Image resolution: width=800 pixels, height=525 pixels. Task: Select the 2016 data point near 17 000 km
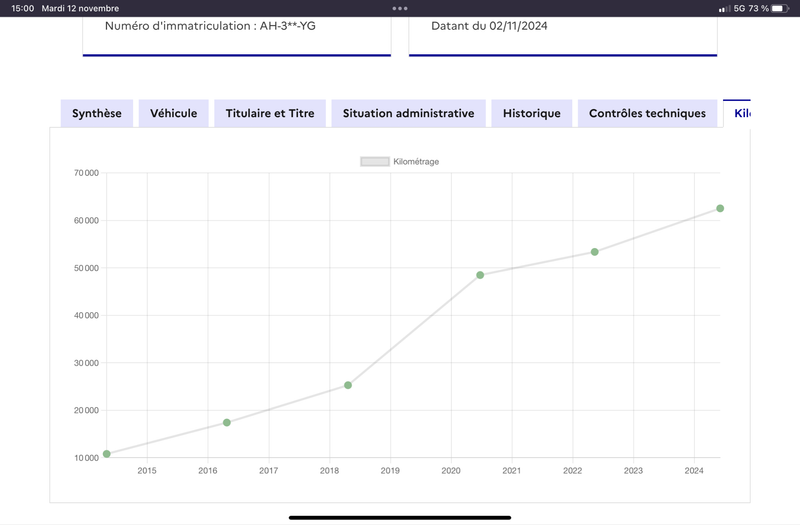[227, 422]
